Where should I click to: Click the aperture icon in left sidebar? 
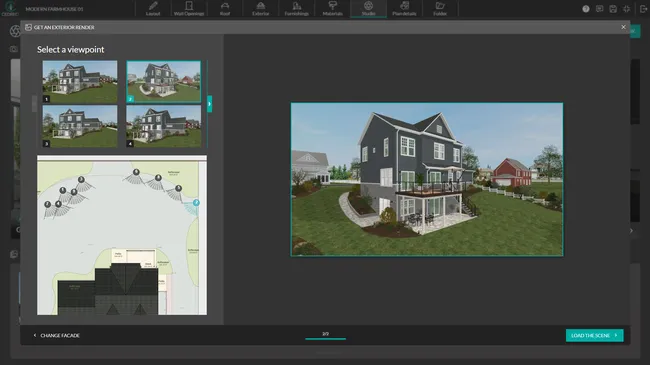pyautogui.click(x=15, y=31)
